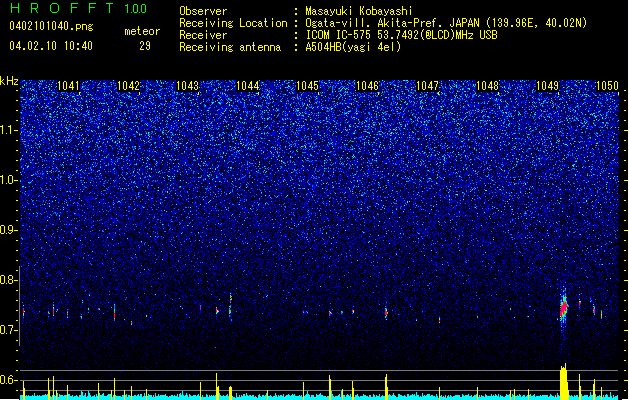Viewport: 629px width, 400px height.
Task: Click the 'meteor' count label
Action: coord(142,31)
